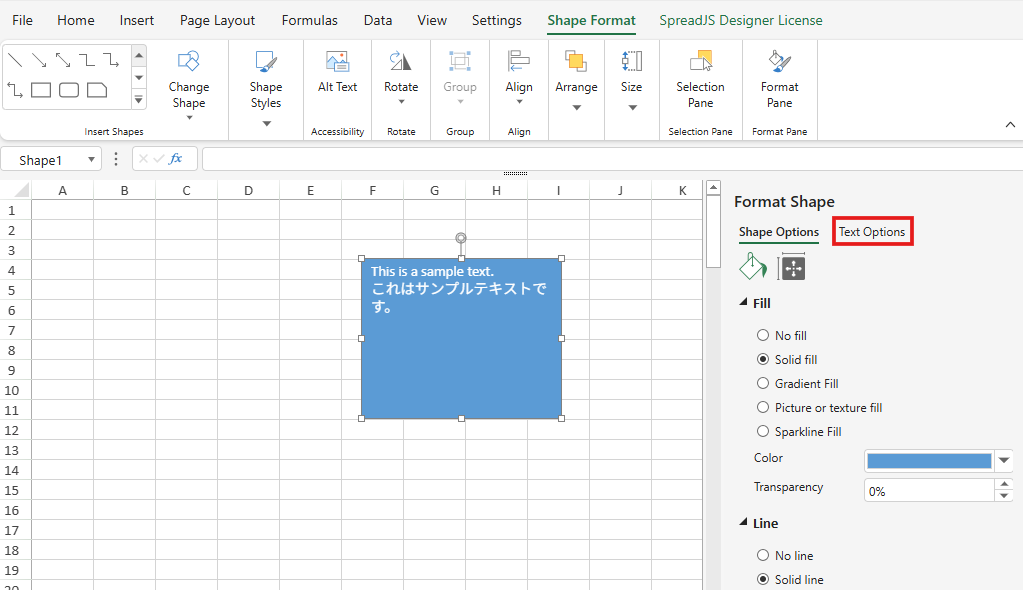Open the Shape Styles gallery
Viewport: 1023px width, 590px height.
[266, 89]
